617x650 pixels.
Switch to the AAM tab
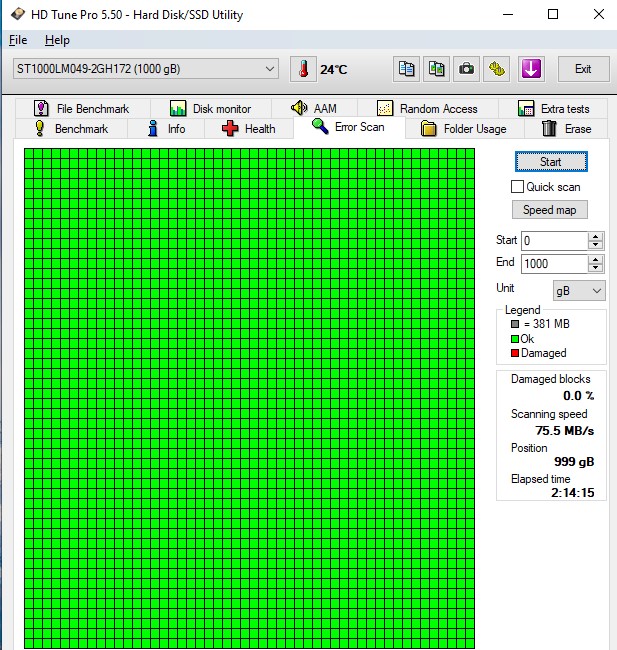click(314, 109)
